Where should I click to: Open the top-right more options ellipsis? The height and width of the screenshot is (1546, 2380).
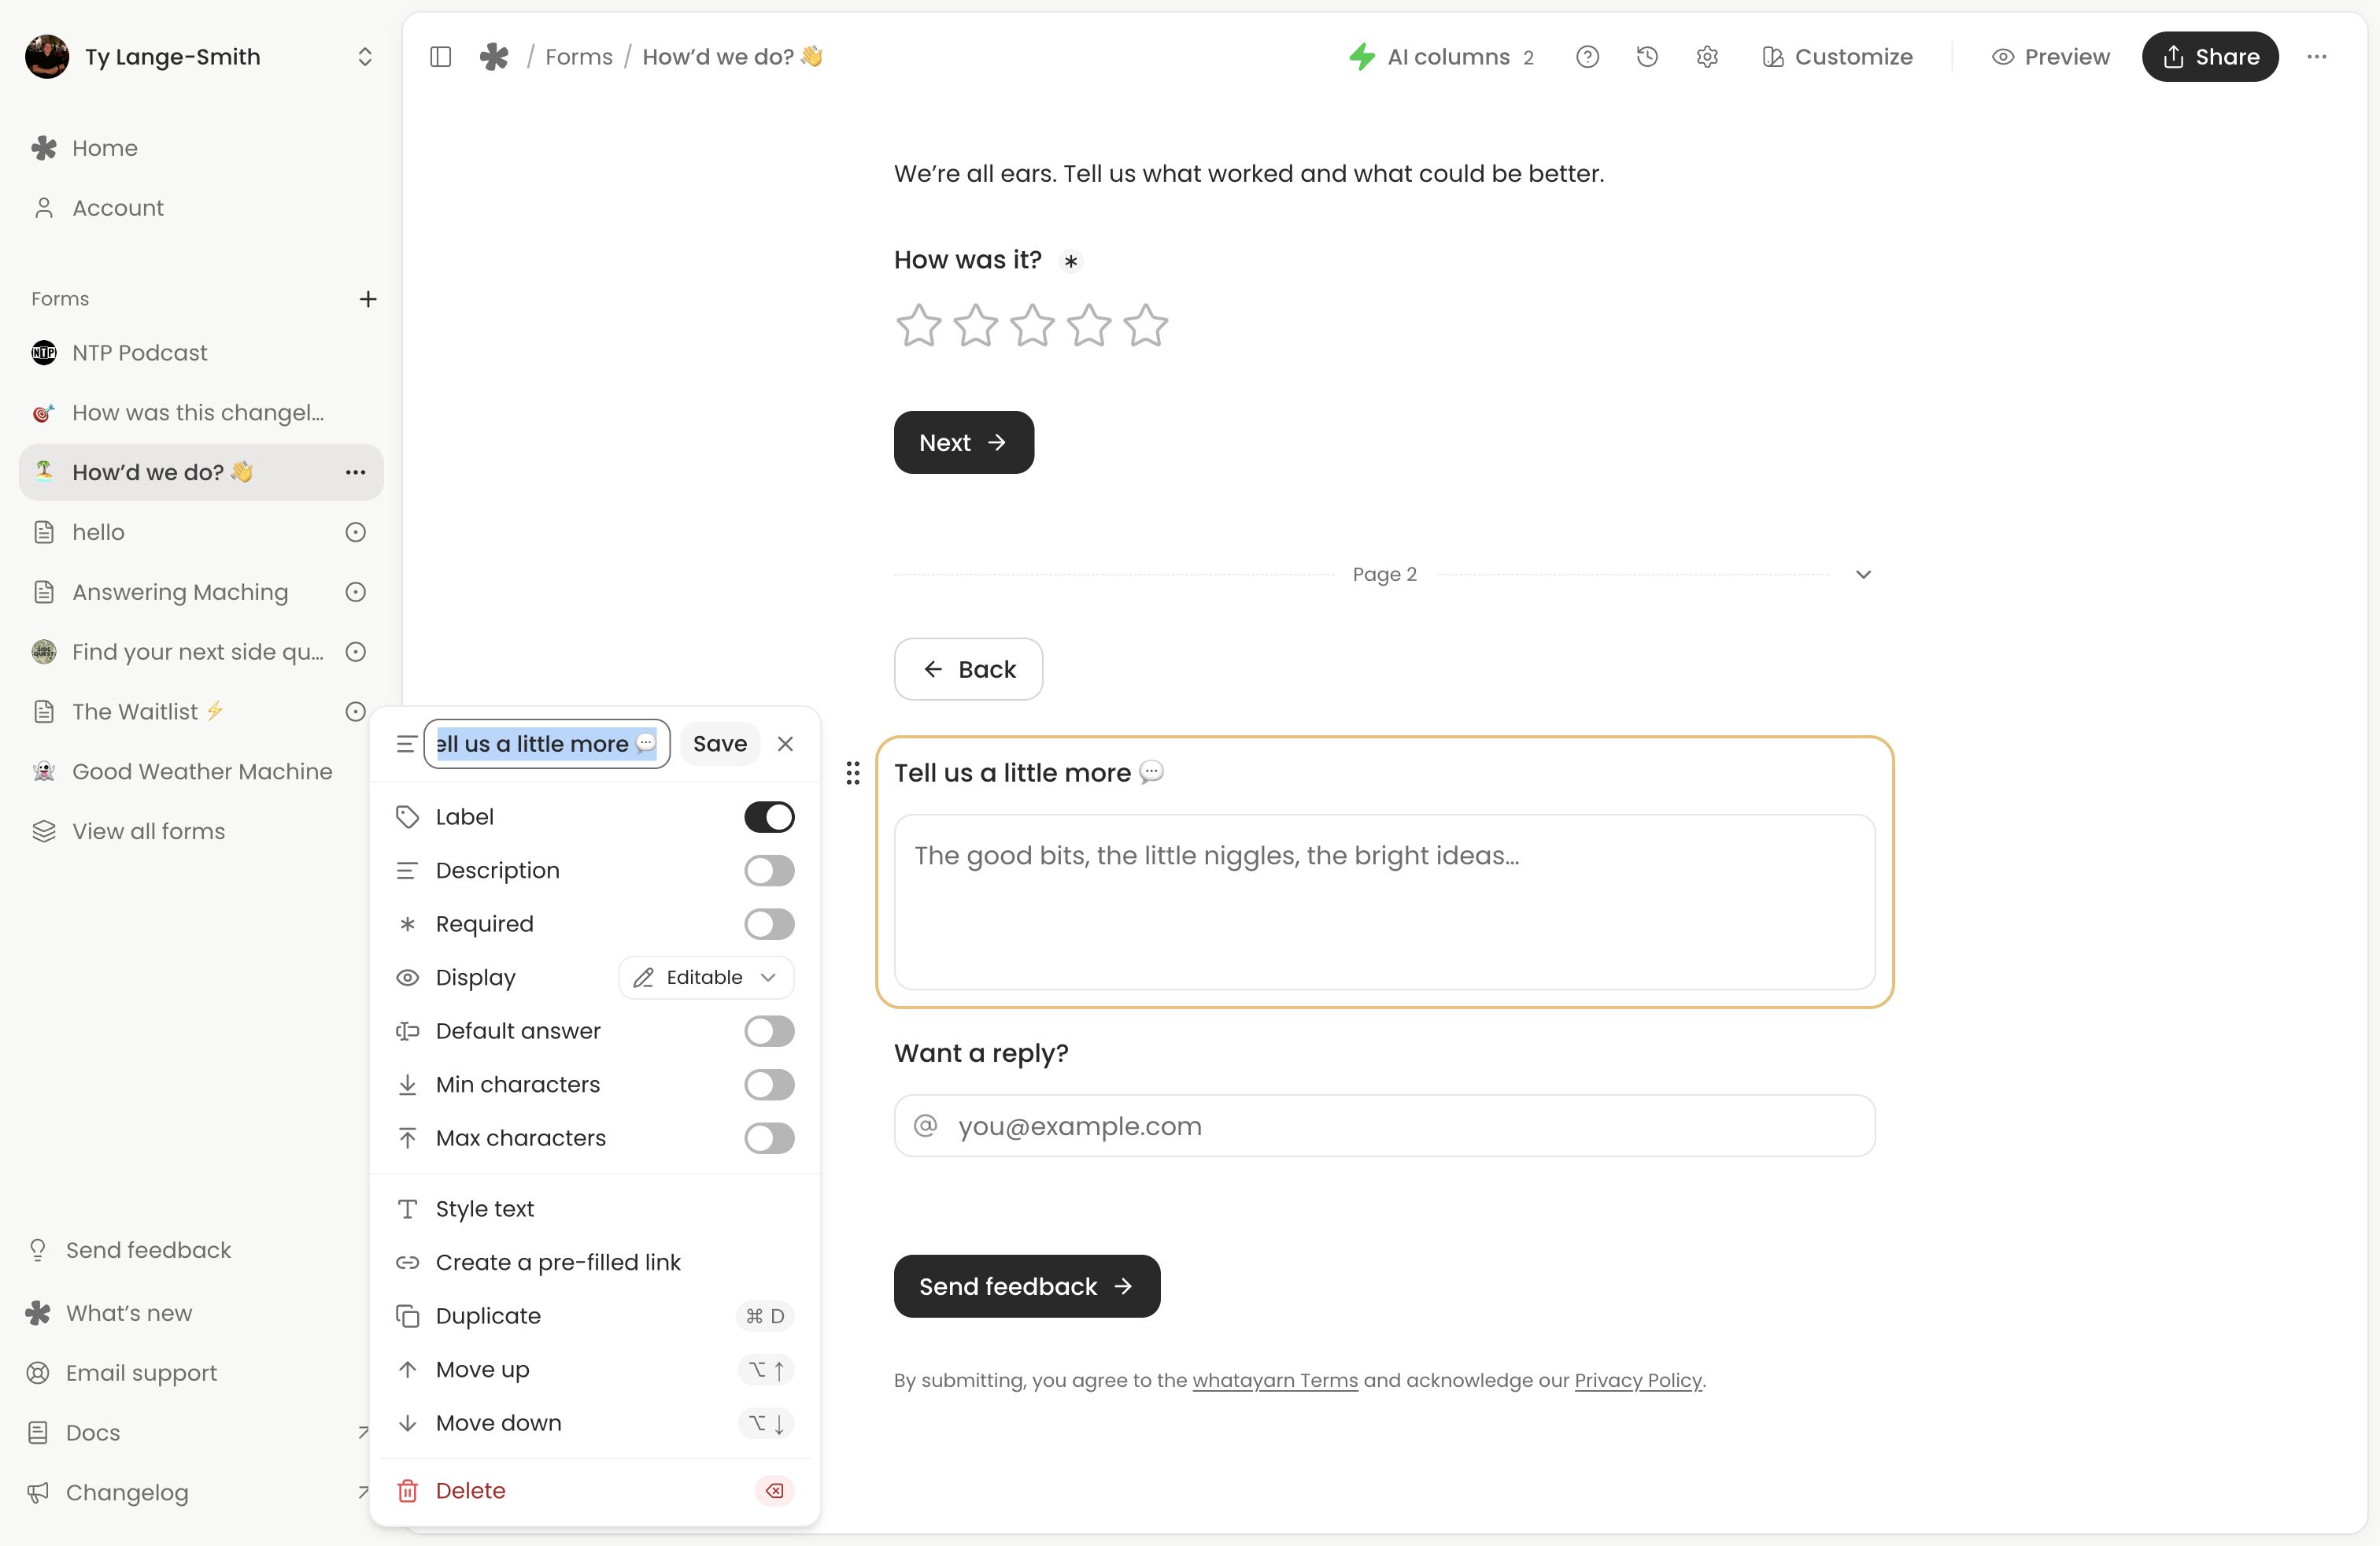pyautogui.click(x=2317, y=57)
